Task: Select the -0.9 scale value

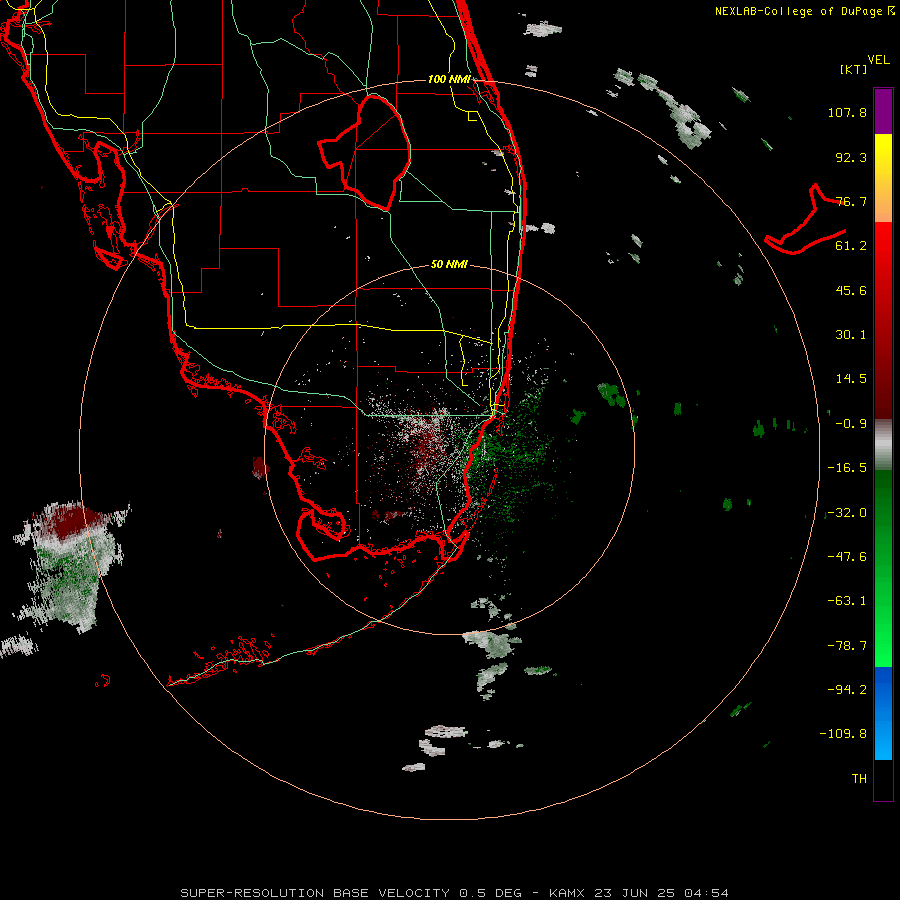Action: (x=851, y=424)
